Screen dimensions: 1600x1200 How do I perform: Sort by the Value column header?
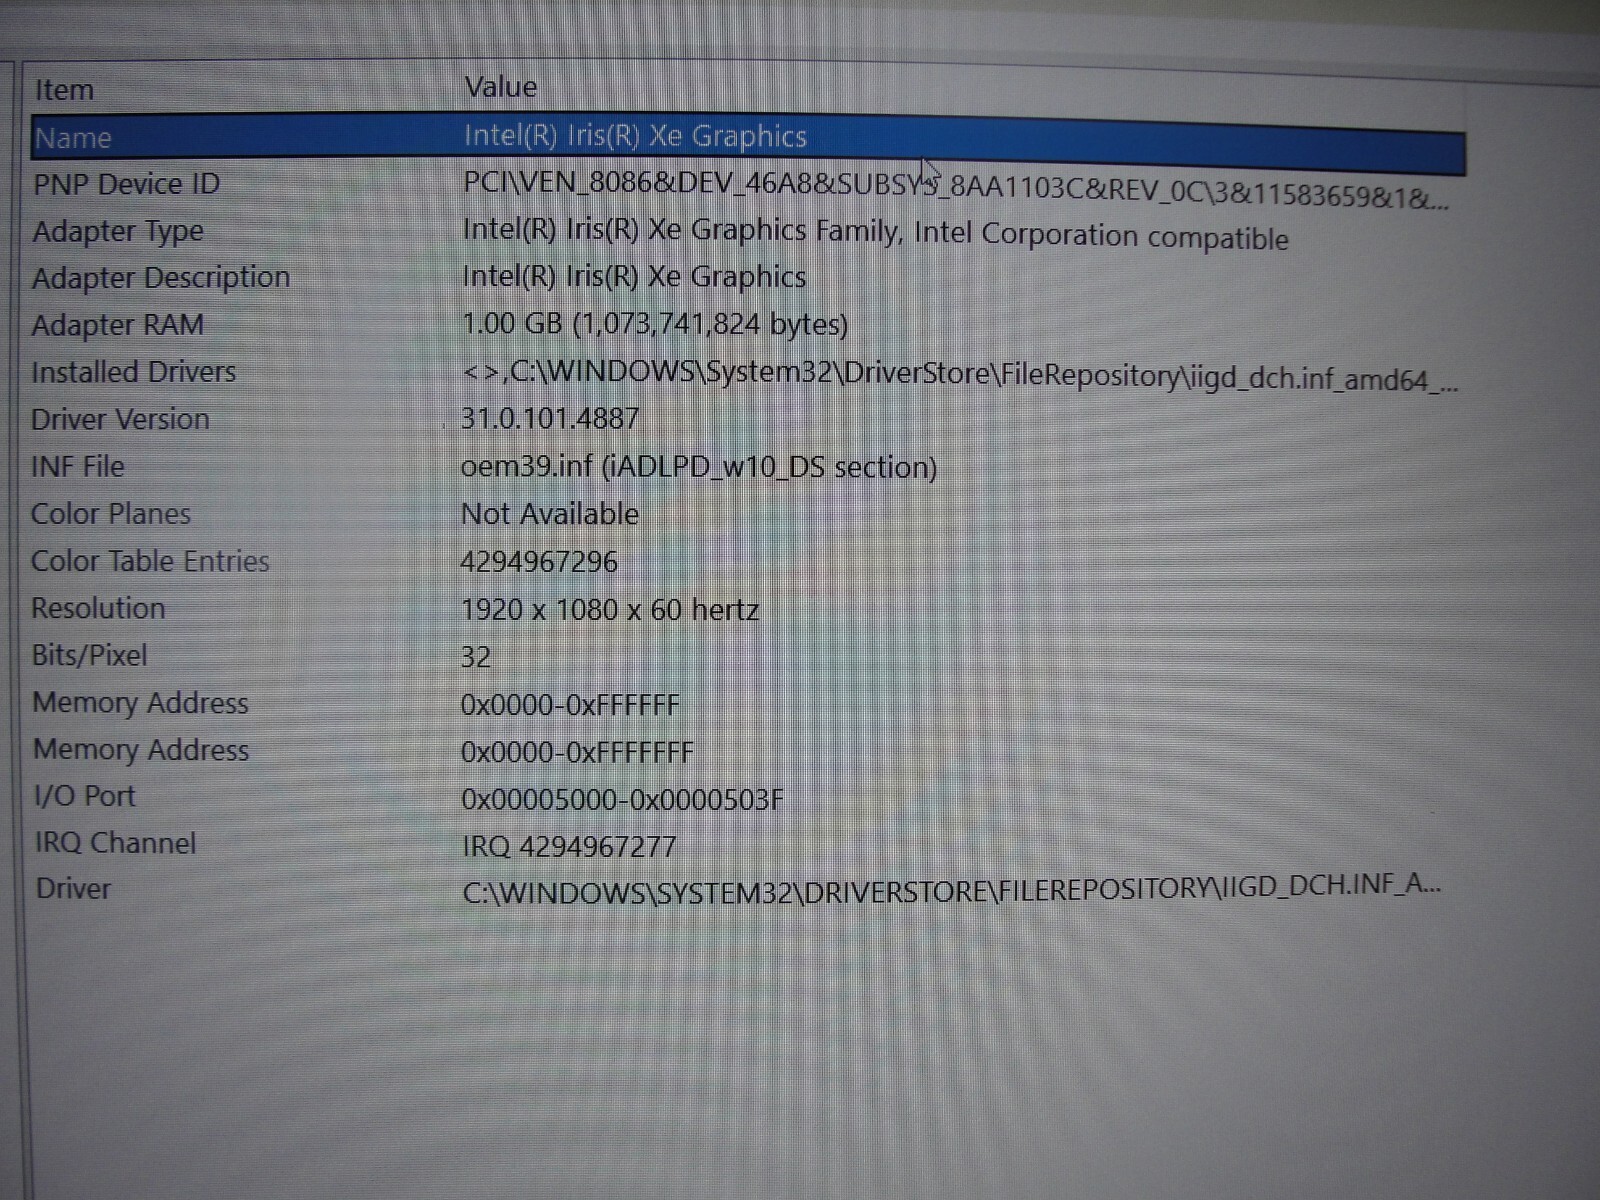[x=500, y=87]
